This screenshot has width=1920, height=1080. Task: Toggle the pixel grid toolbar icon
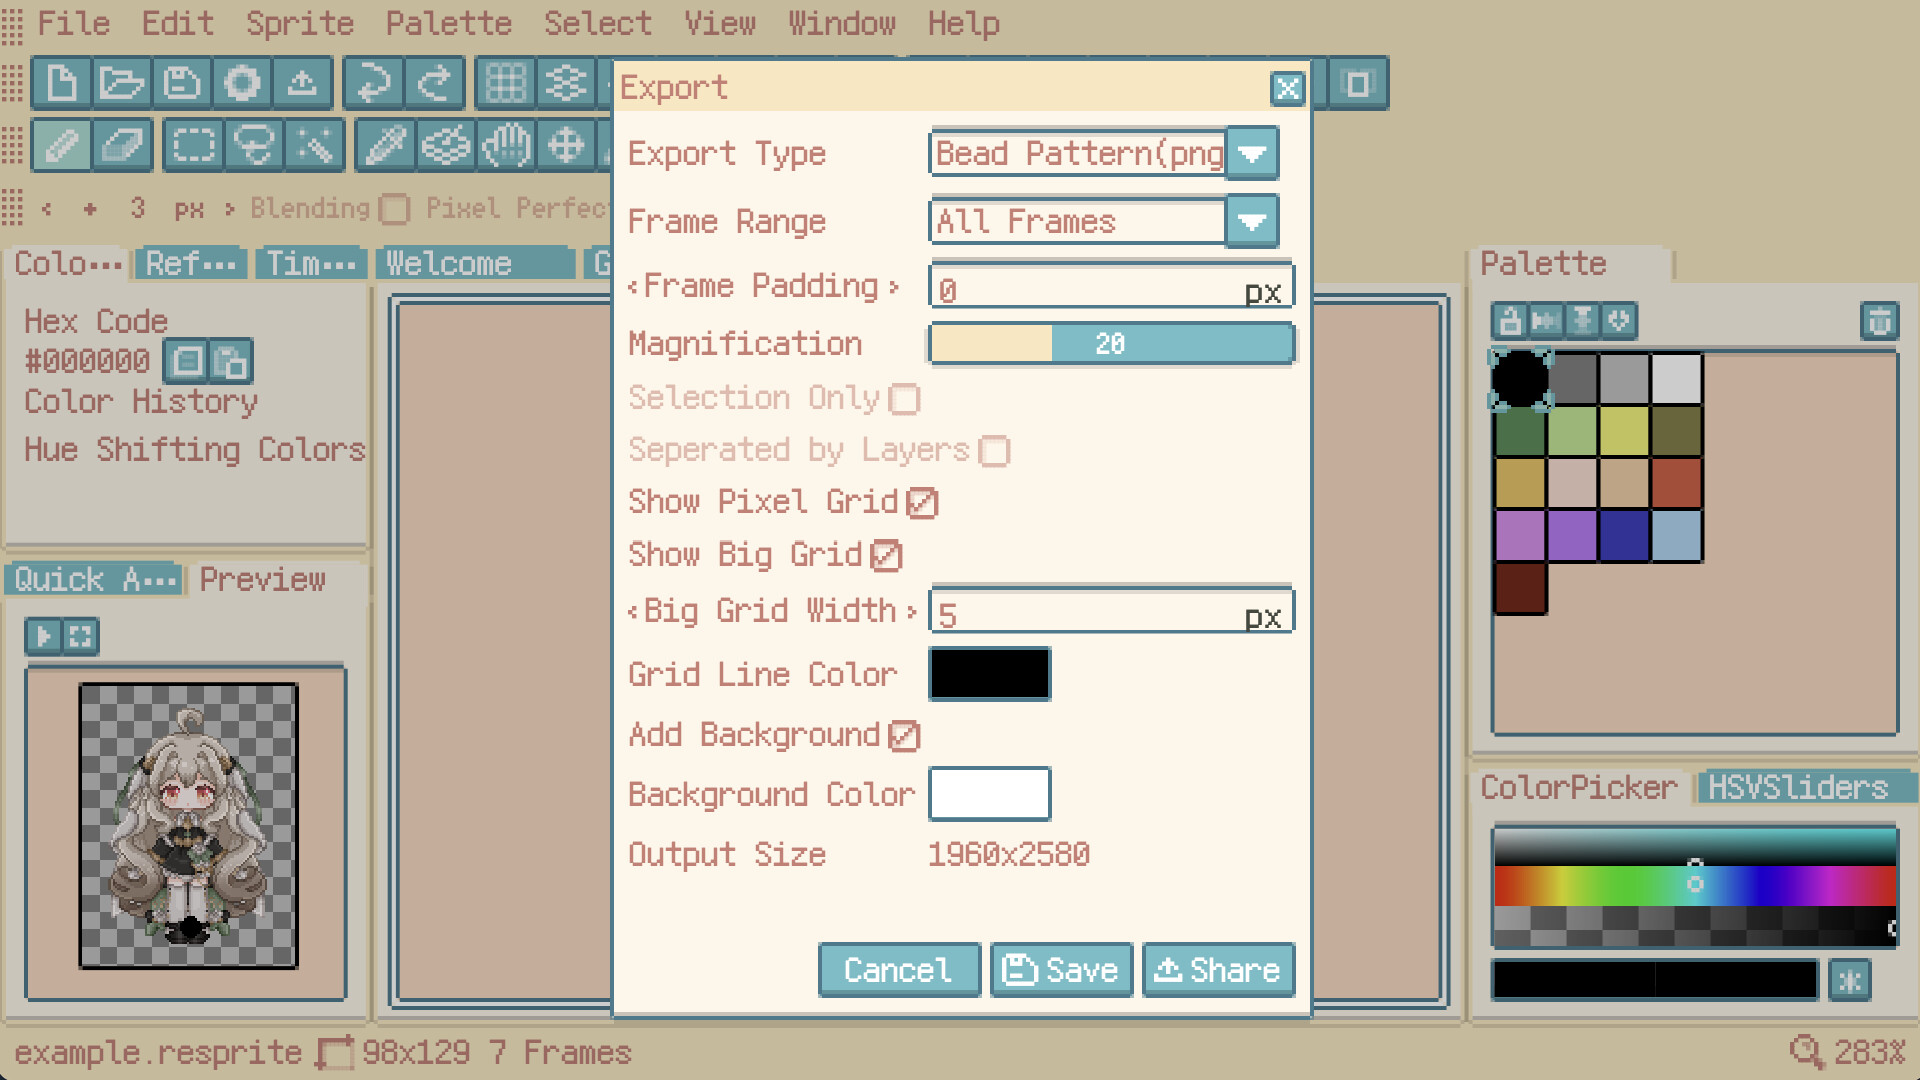pyautogui.click(x=505, y=83)
